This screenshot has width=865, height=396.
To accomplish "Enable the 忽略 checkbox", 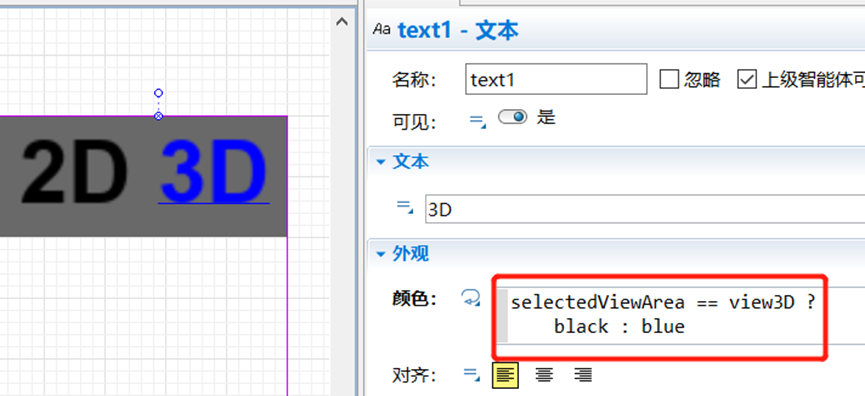I will click(669, 80).
